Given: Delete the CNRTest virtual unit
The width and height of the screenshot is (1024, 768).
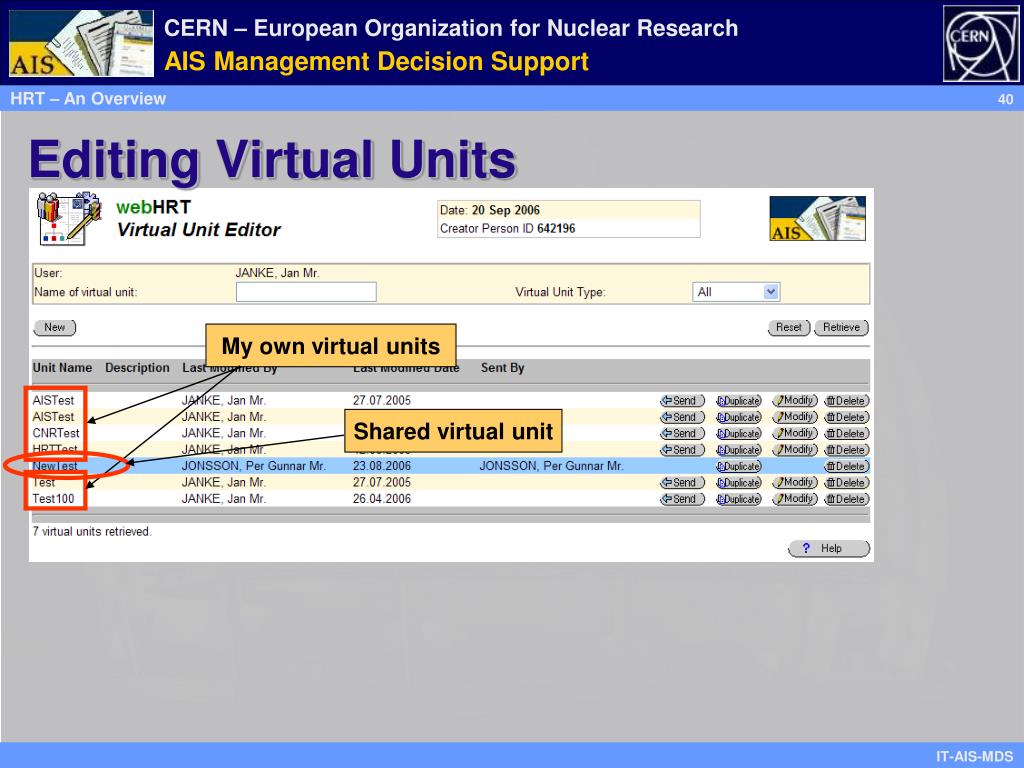Looking at the screenshot, I should pos(846,434).
